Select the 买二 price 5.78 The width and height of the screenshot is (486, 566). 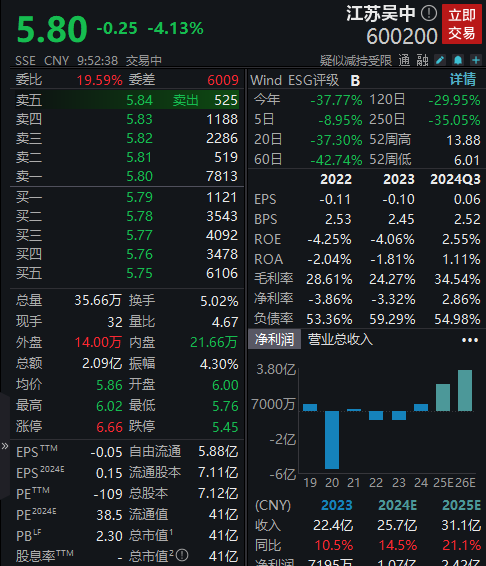click(139, 216)
